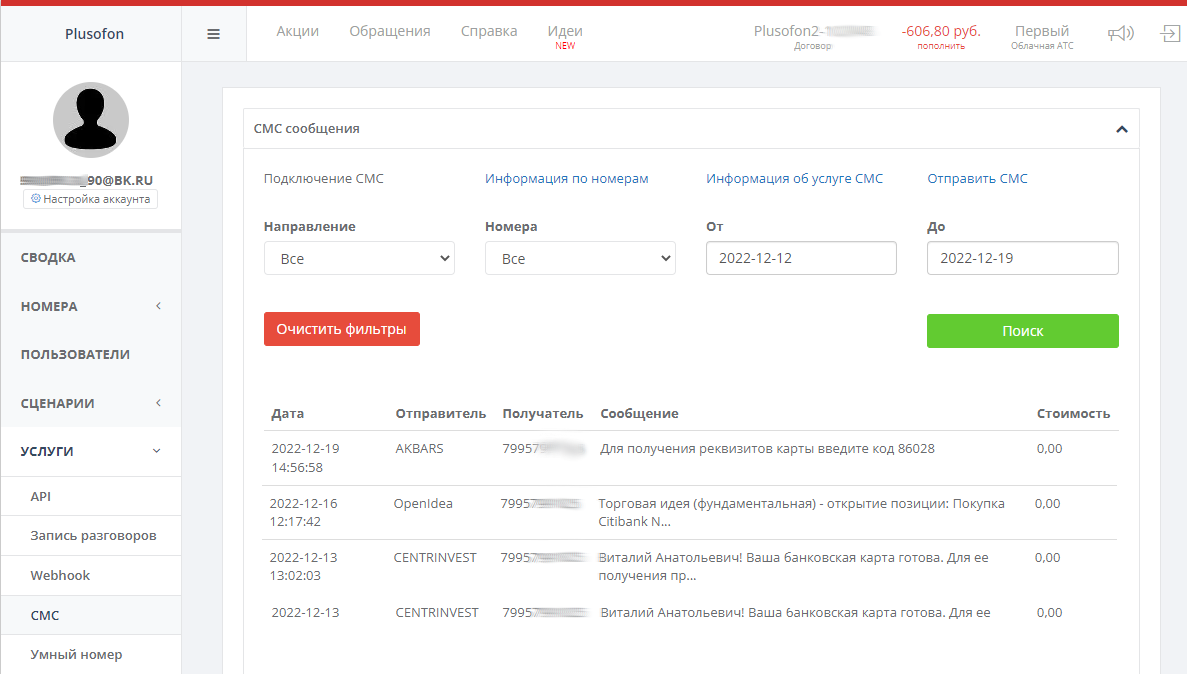Viewport: 1187px width, 674px height.
Task: Click the logout exit icon
Action: pos(1170,33)
